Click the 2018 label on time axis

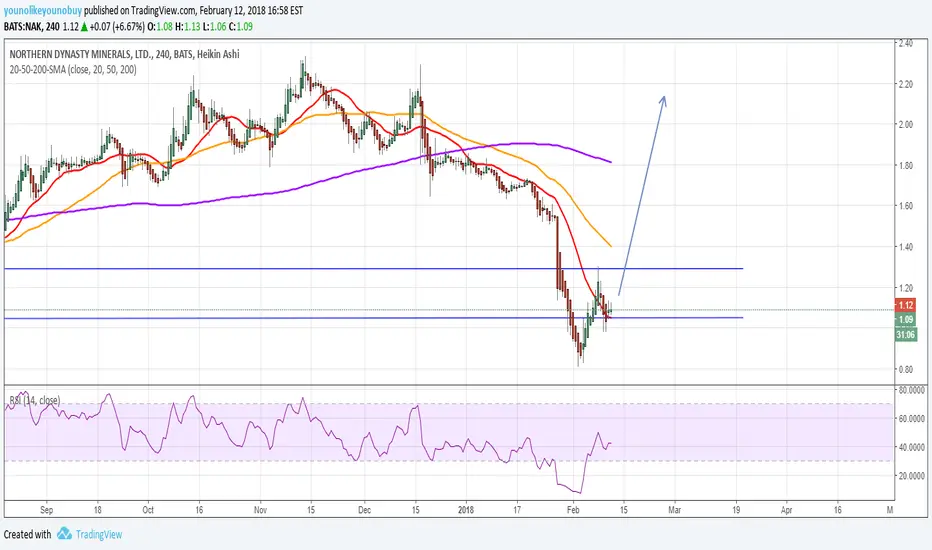point(466,510)
